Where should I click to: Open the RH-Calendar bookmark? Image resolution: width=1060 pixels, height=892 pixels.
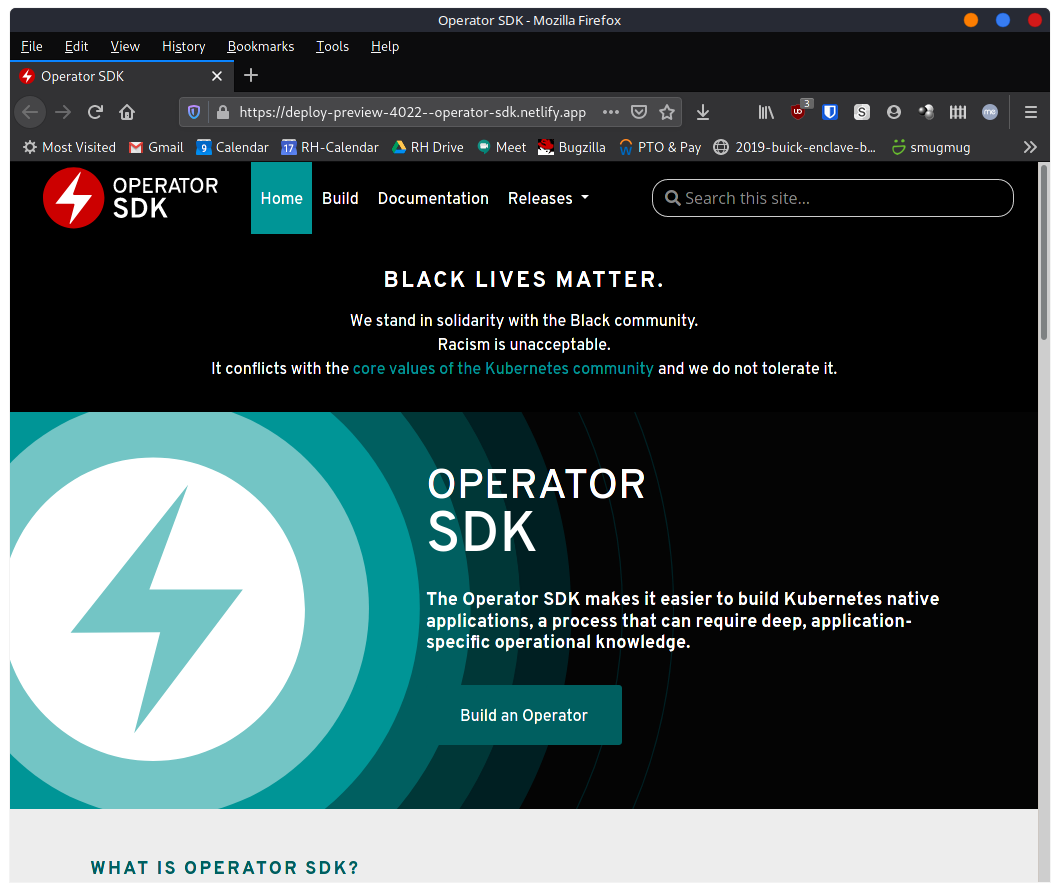point(330,147)
